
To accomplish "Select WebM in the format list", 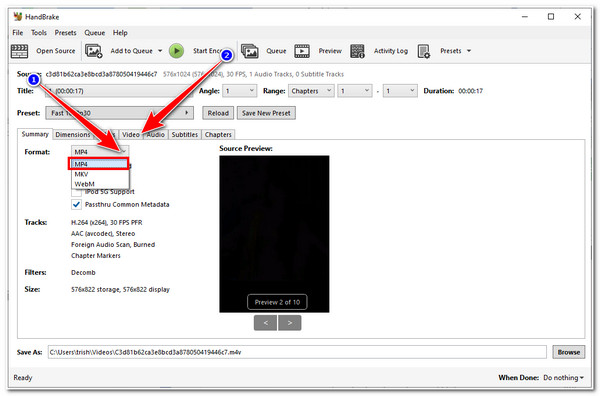I will [x=100, y=184].
